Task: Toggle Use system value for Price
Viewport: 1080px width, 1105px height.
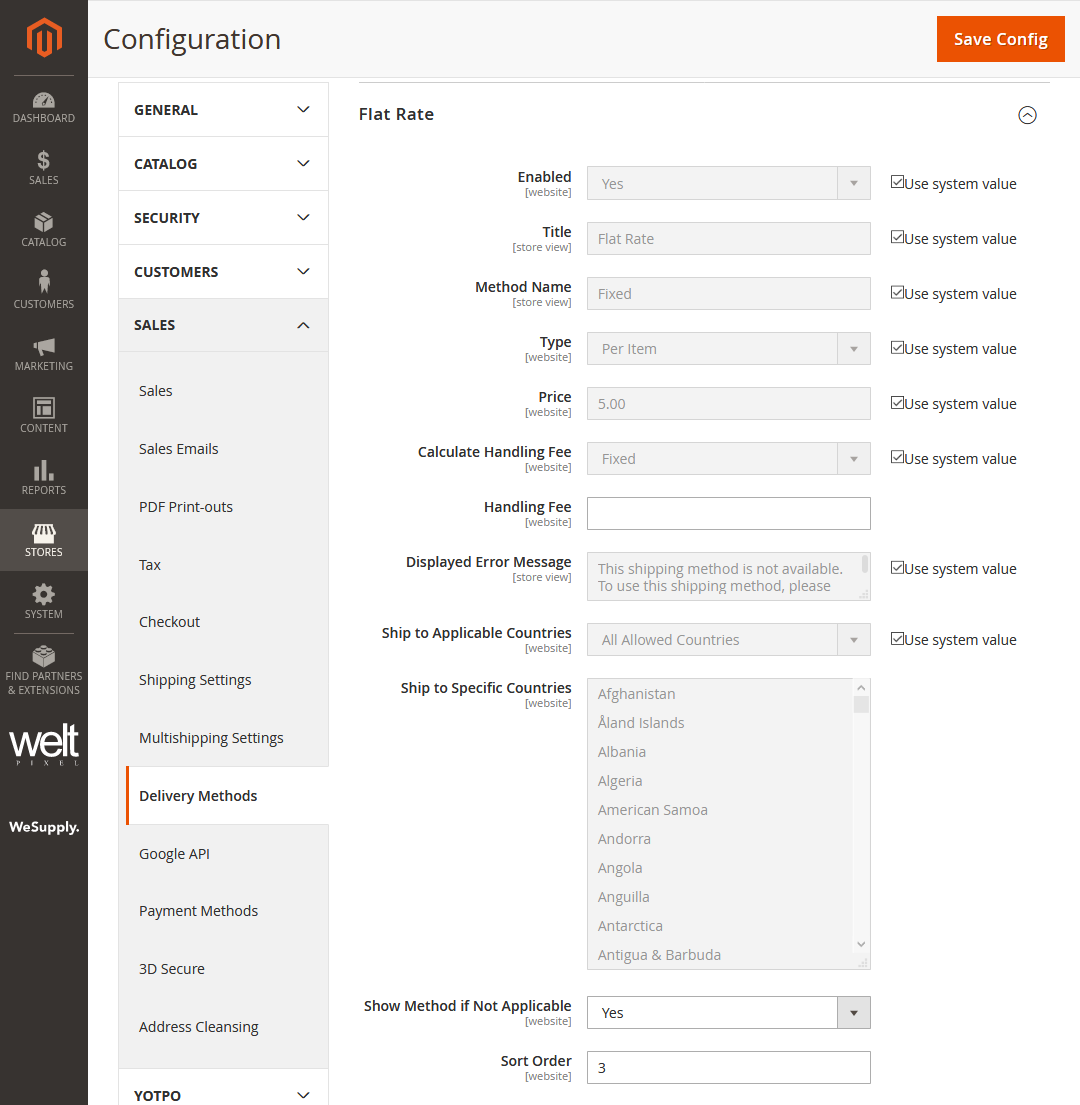Action: point(897,402)
